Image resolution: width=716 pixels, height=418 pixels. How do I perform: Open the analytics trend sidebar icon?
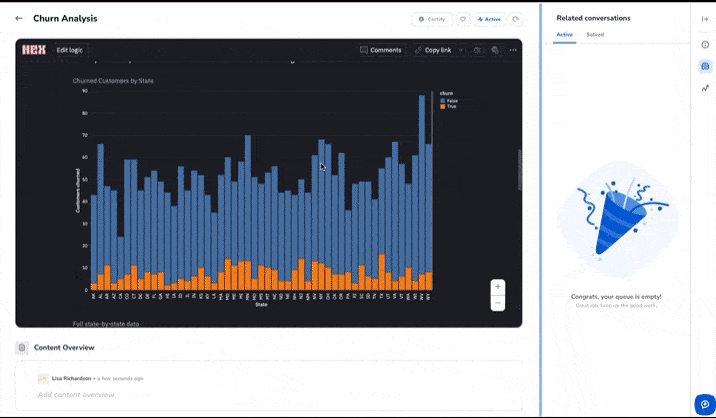pyautogui.click(x=705, y=88)
